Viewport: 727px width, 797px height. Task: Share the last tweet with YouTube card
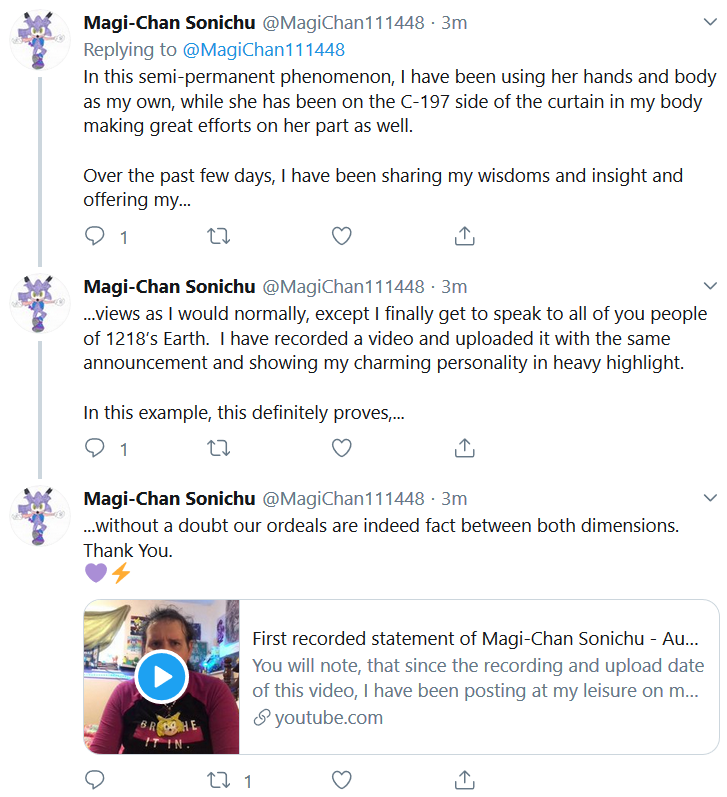coord(465,780)
